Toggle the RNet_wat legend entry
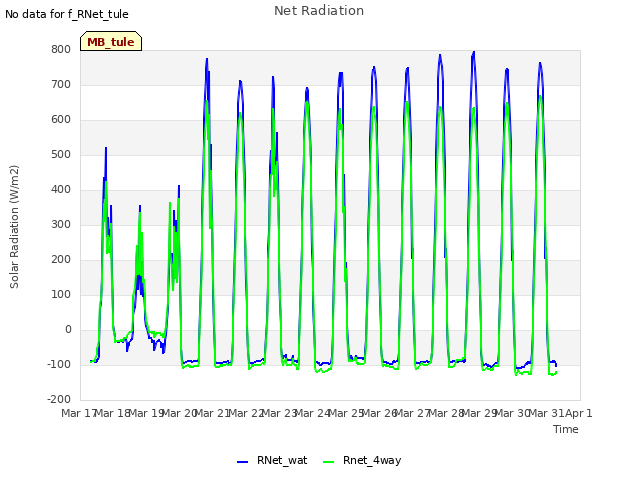The width and height of the screenshot is (640, 480). [x=272, y=460]
